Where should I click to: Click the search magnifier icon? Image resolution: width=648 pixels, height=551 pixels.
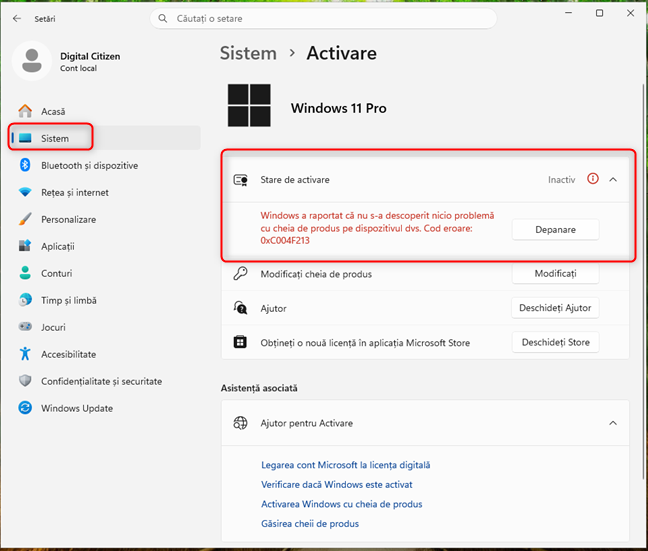coord(163,19)
